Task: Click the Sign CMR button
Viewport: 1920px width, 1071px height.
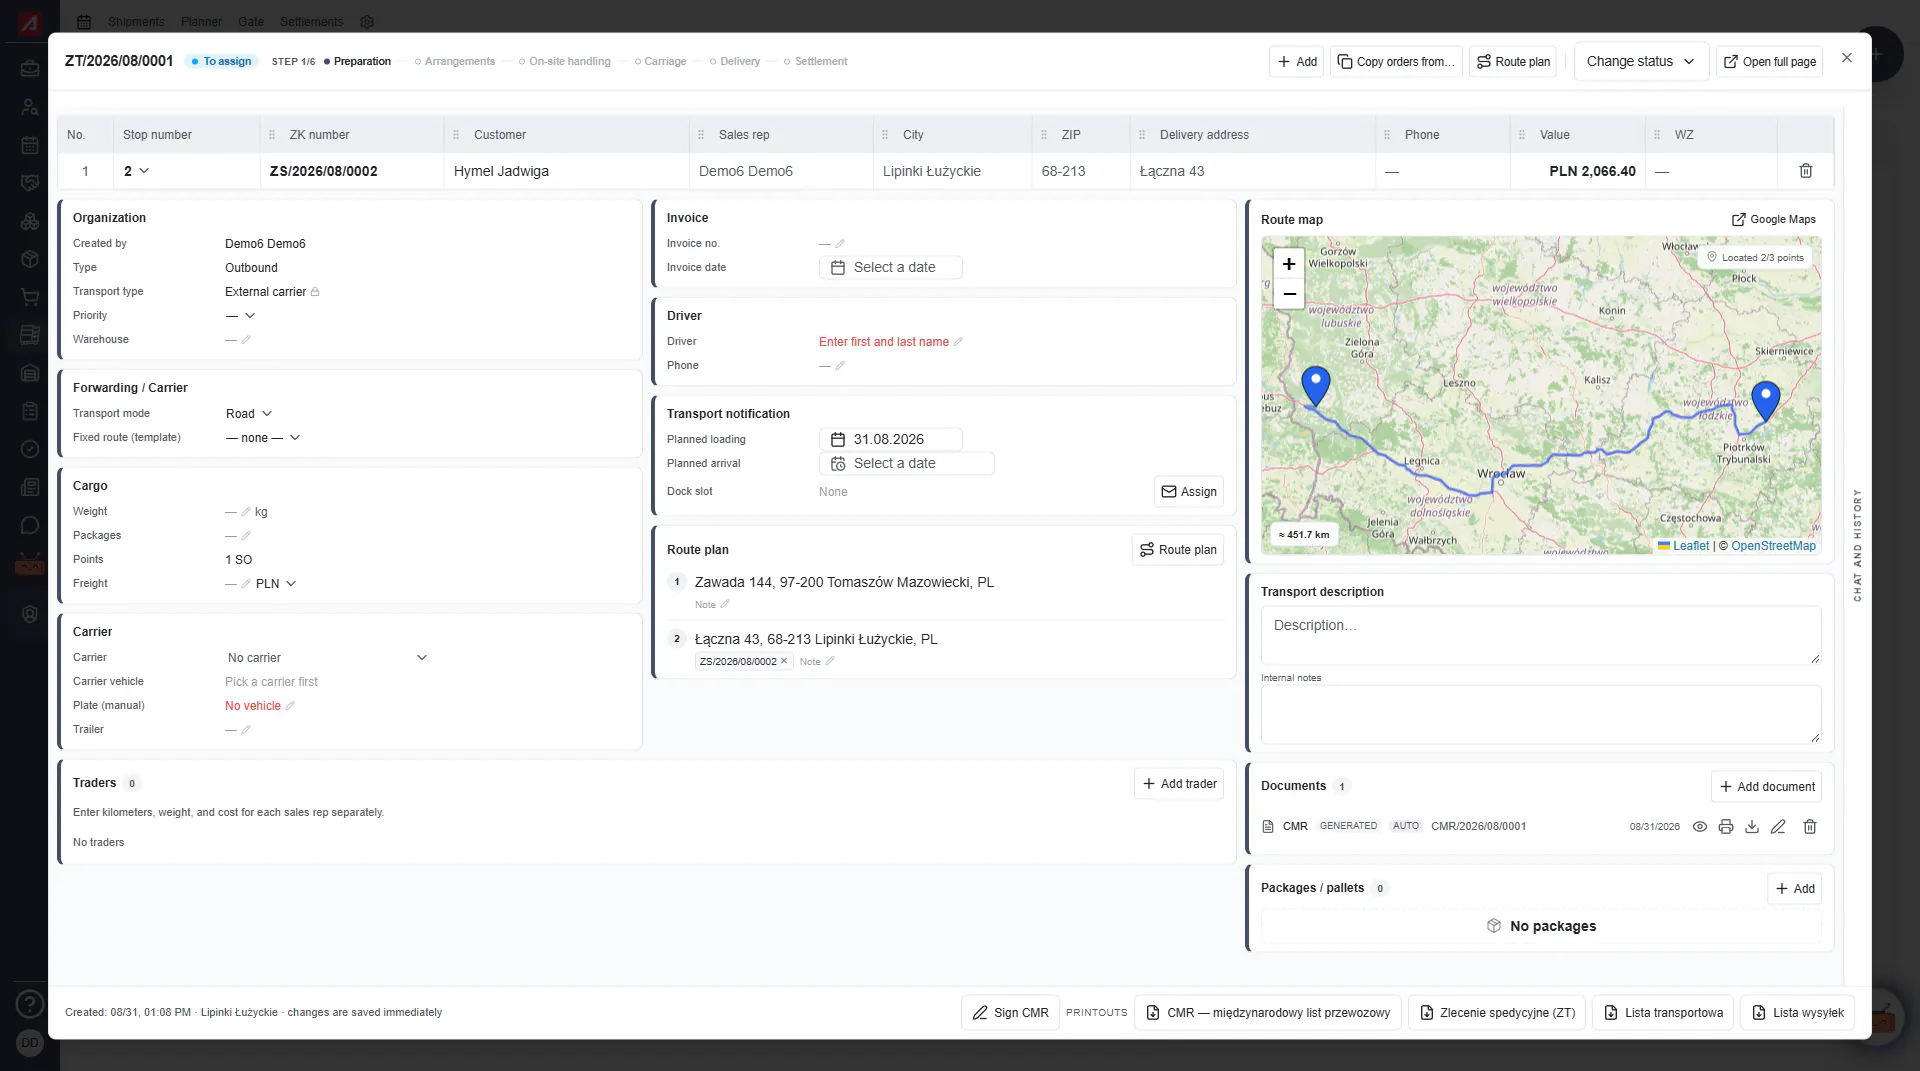Action: click(1010, 1013)
